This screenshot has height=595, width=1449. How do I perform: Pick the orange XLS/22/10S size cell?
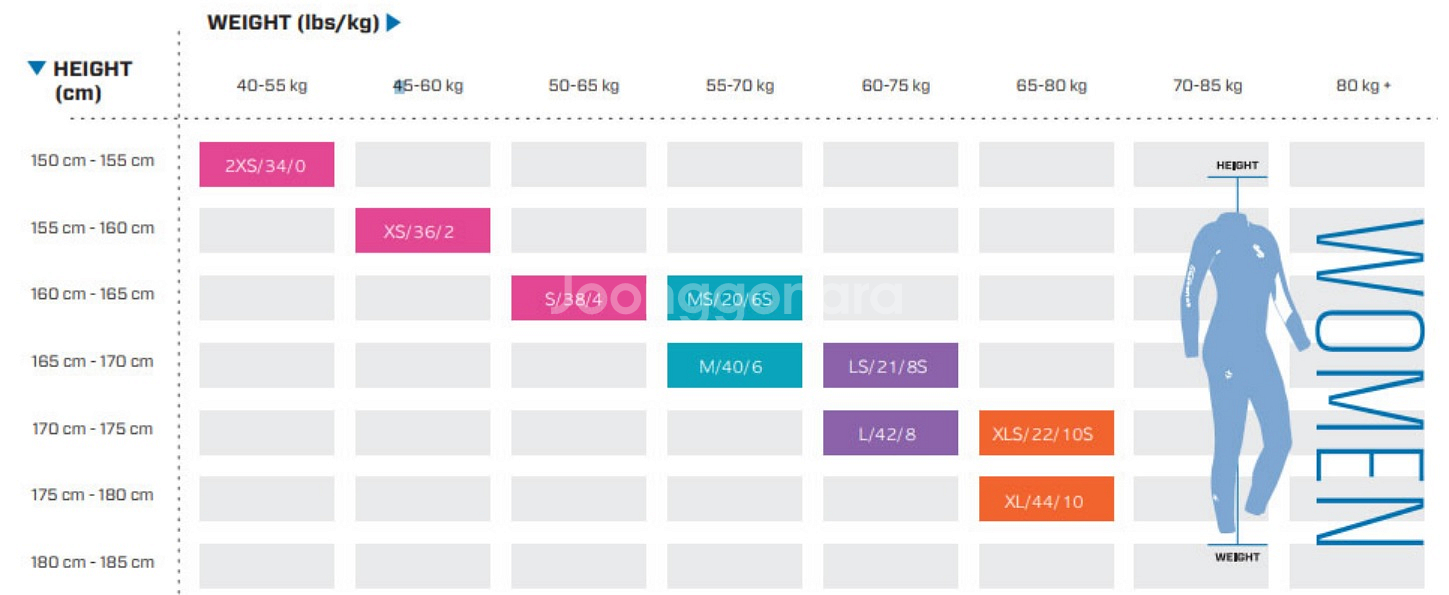(1046, 433)
